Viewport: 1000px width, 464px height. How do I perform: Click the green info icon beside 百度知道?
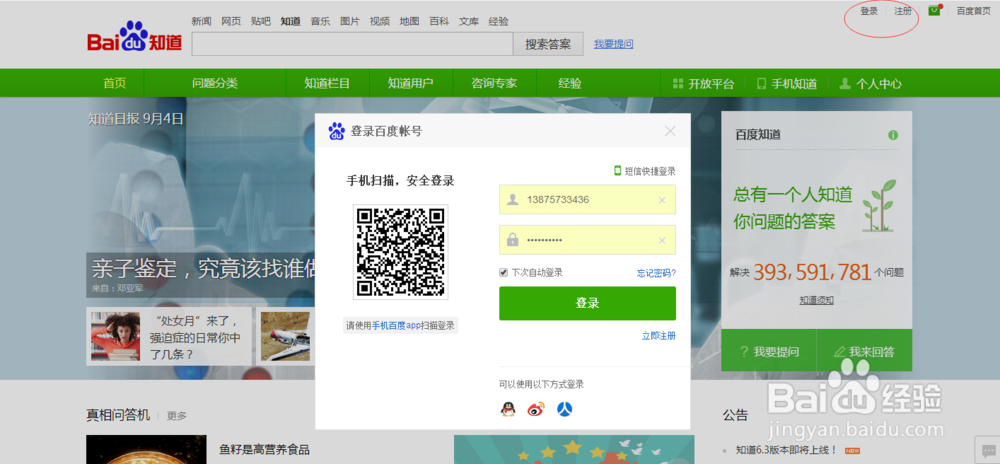893,135
